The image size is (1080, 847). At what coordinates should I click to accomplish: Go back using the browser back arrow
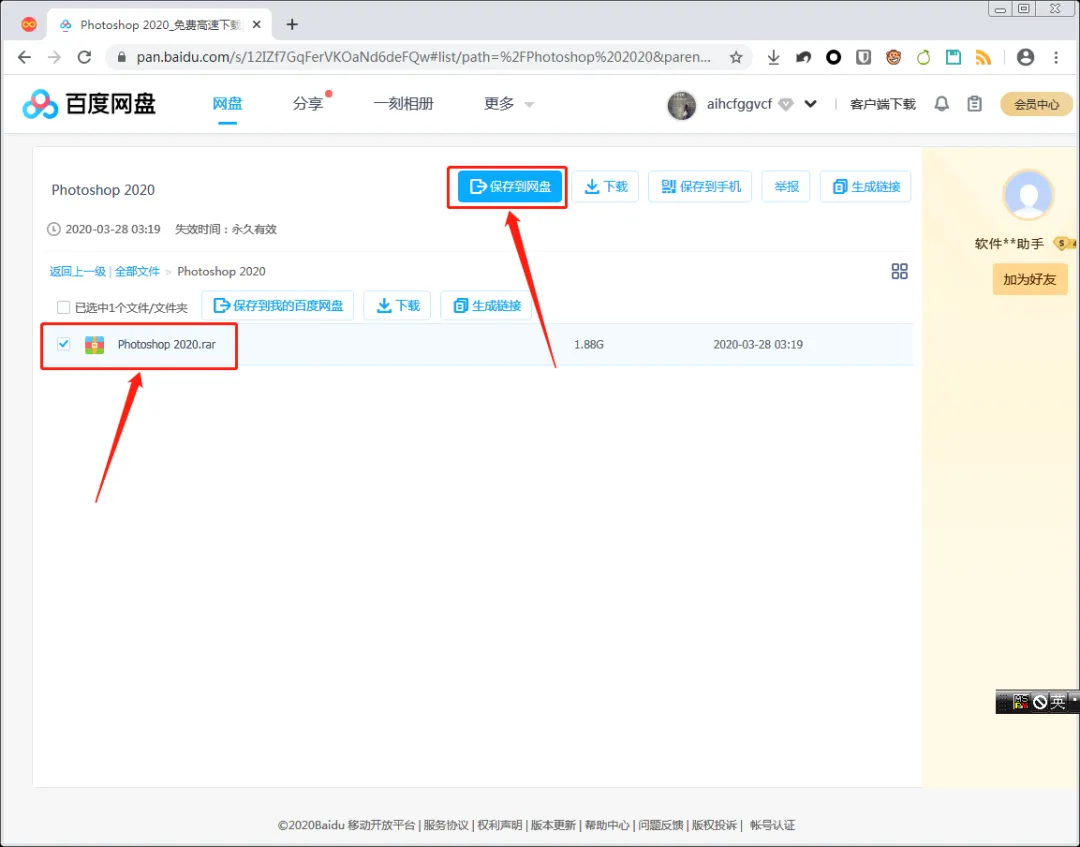tap(24, 57)
